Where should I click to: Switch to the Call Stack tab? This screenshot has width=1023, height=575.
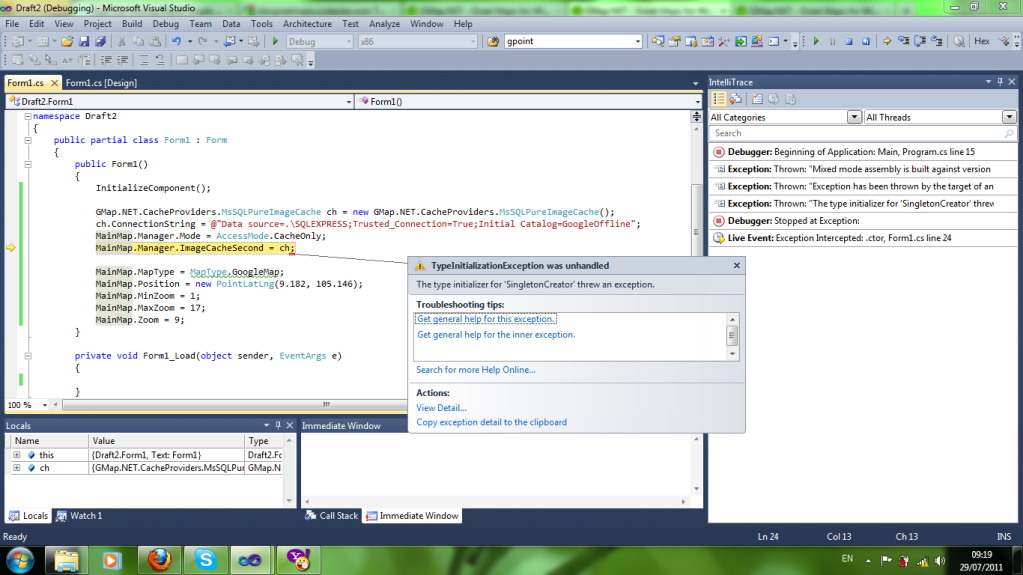click(331, 516)
